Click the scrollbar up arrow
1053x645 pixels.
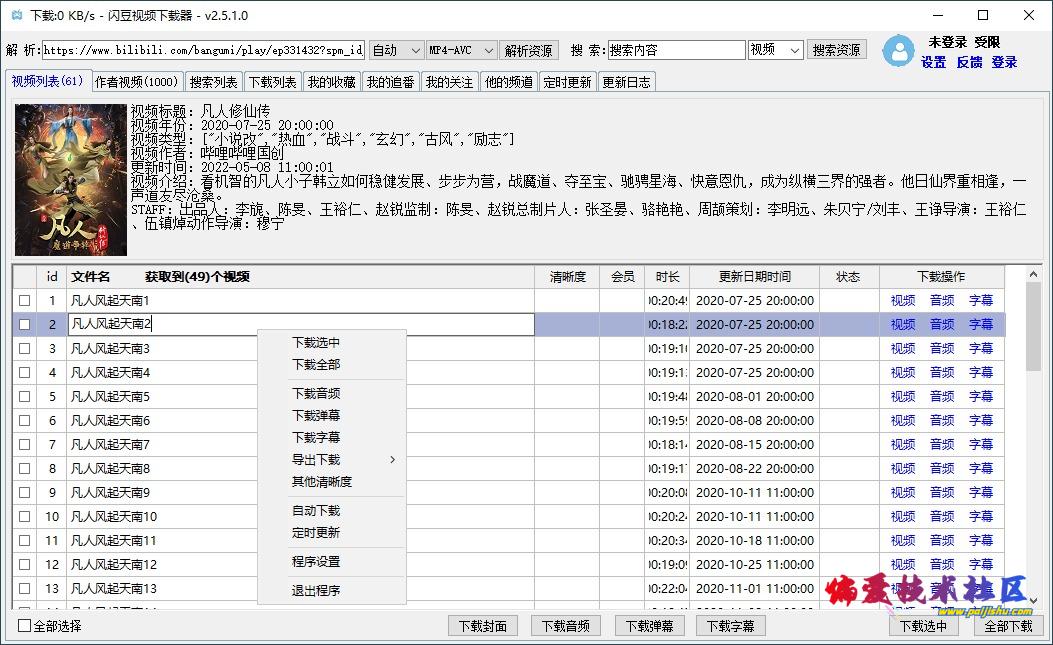click(x=1033, y=274)
